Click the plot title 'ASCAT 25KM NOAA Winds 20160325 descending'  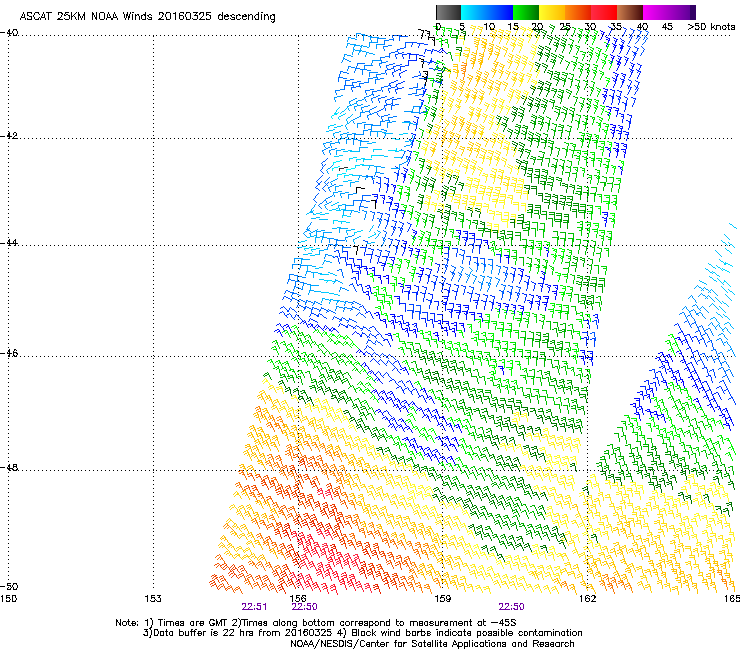[x=147, y=17]
